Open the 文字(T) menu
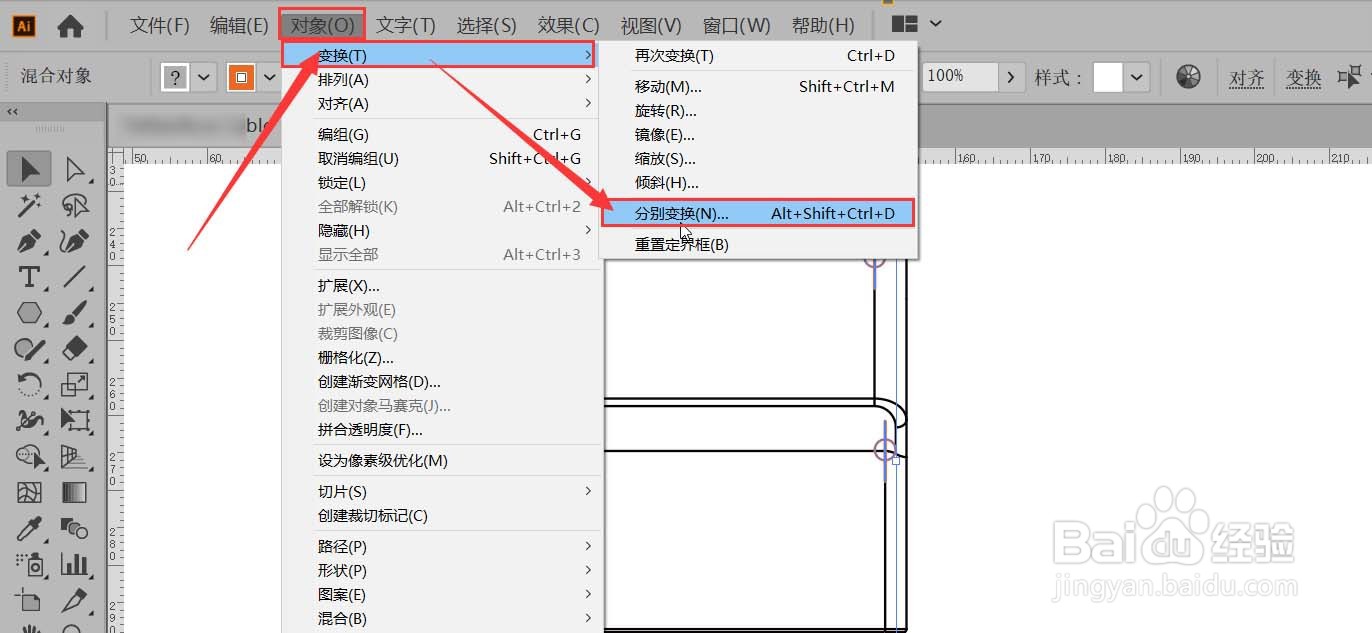 tap(405, 25)
